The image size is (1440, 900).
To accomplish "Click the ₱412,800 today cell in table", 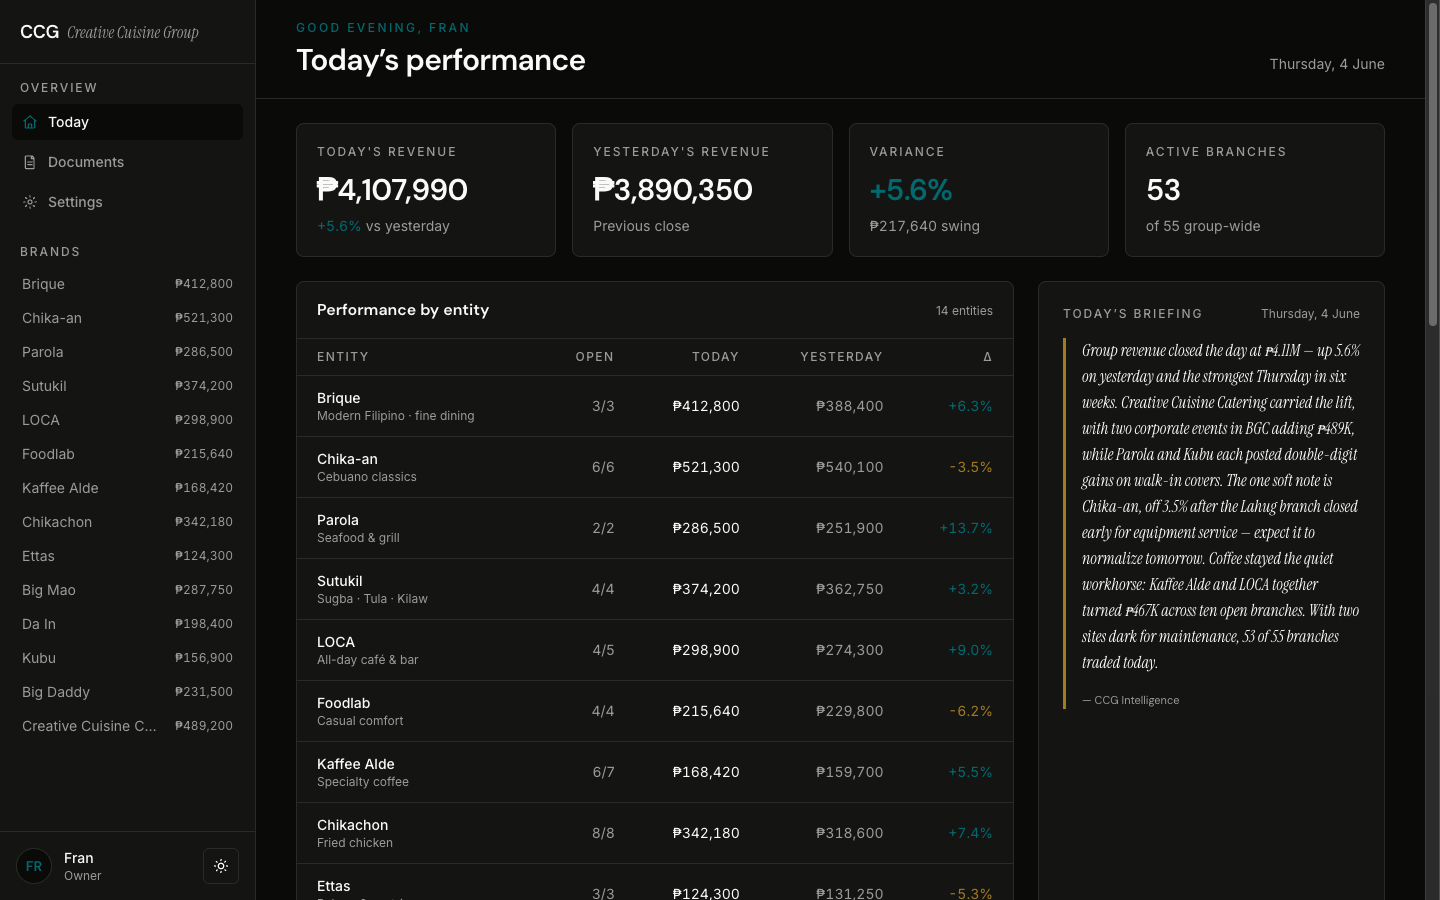I will point(706,406).
